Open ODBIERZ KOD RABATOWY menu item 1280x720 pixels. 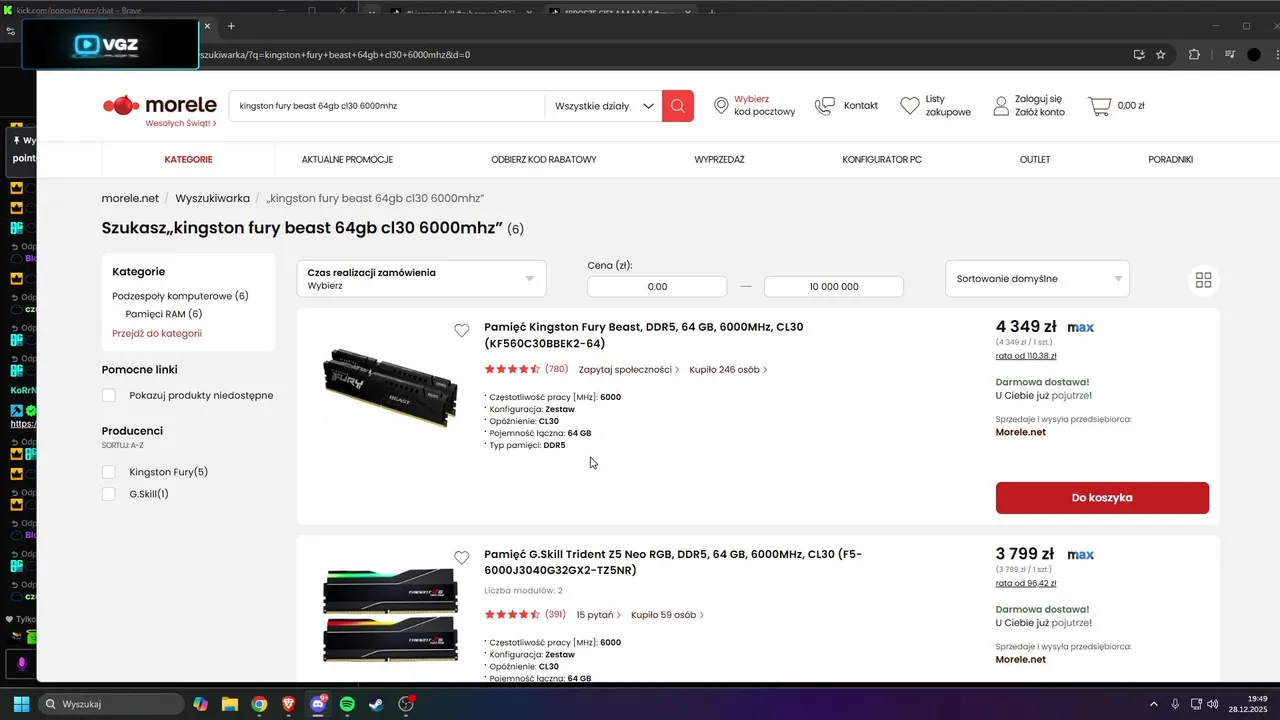[544, 159]
